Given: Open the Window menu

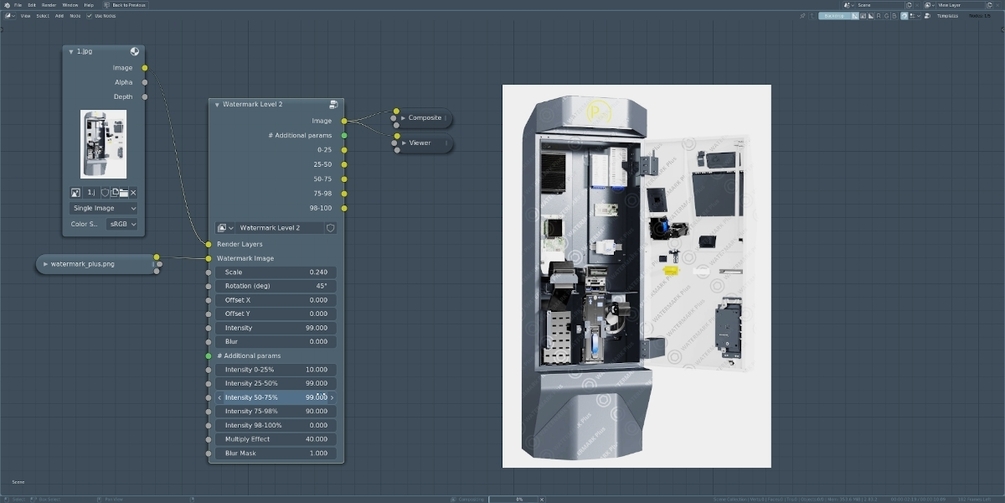Looking at the screenshot, I should click(70, 4).
